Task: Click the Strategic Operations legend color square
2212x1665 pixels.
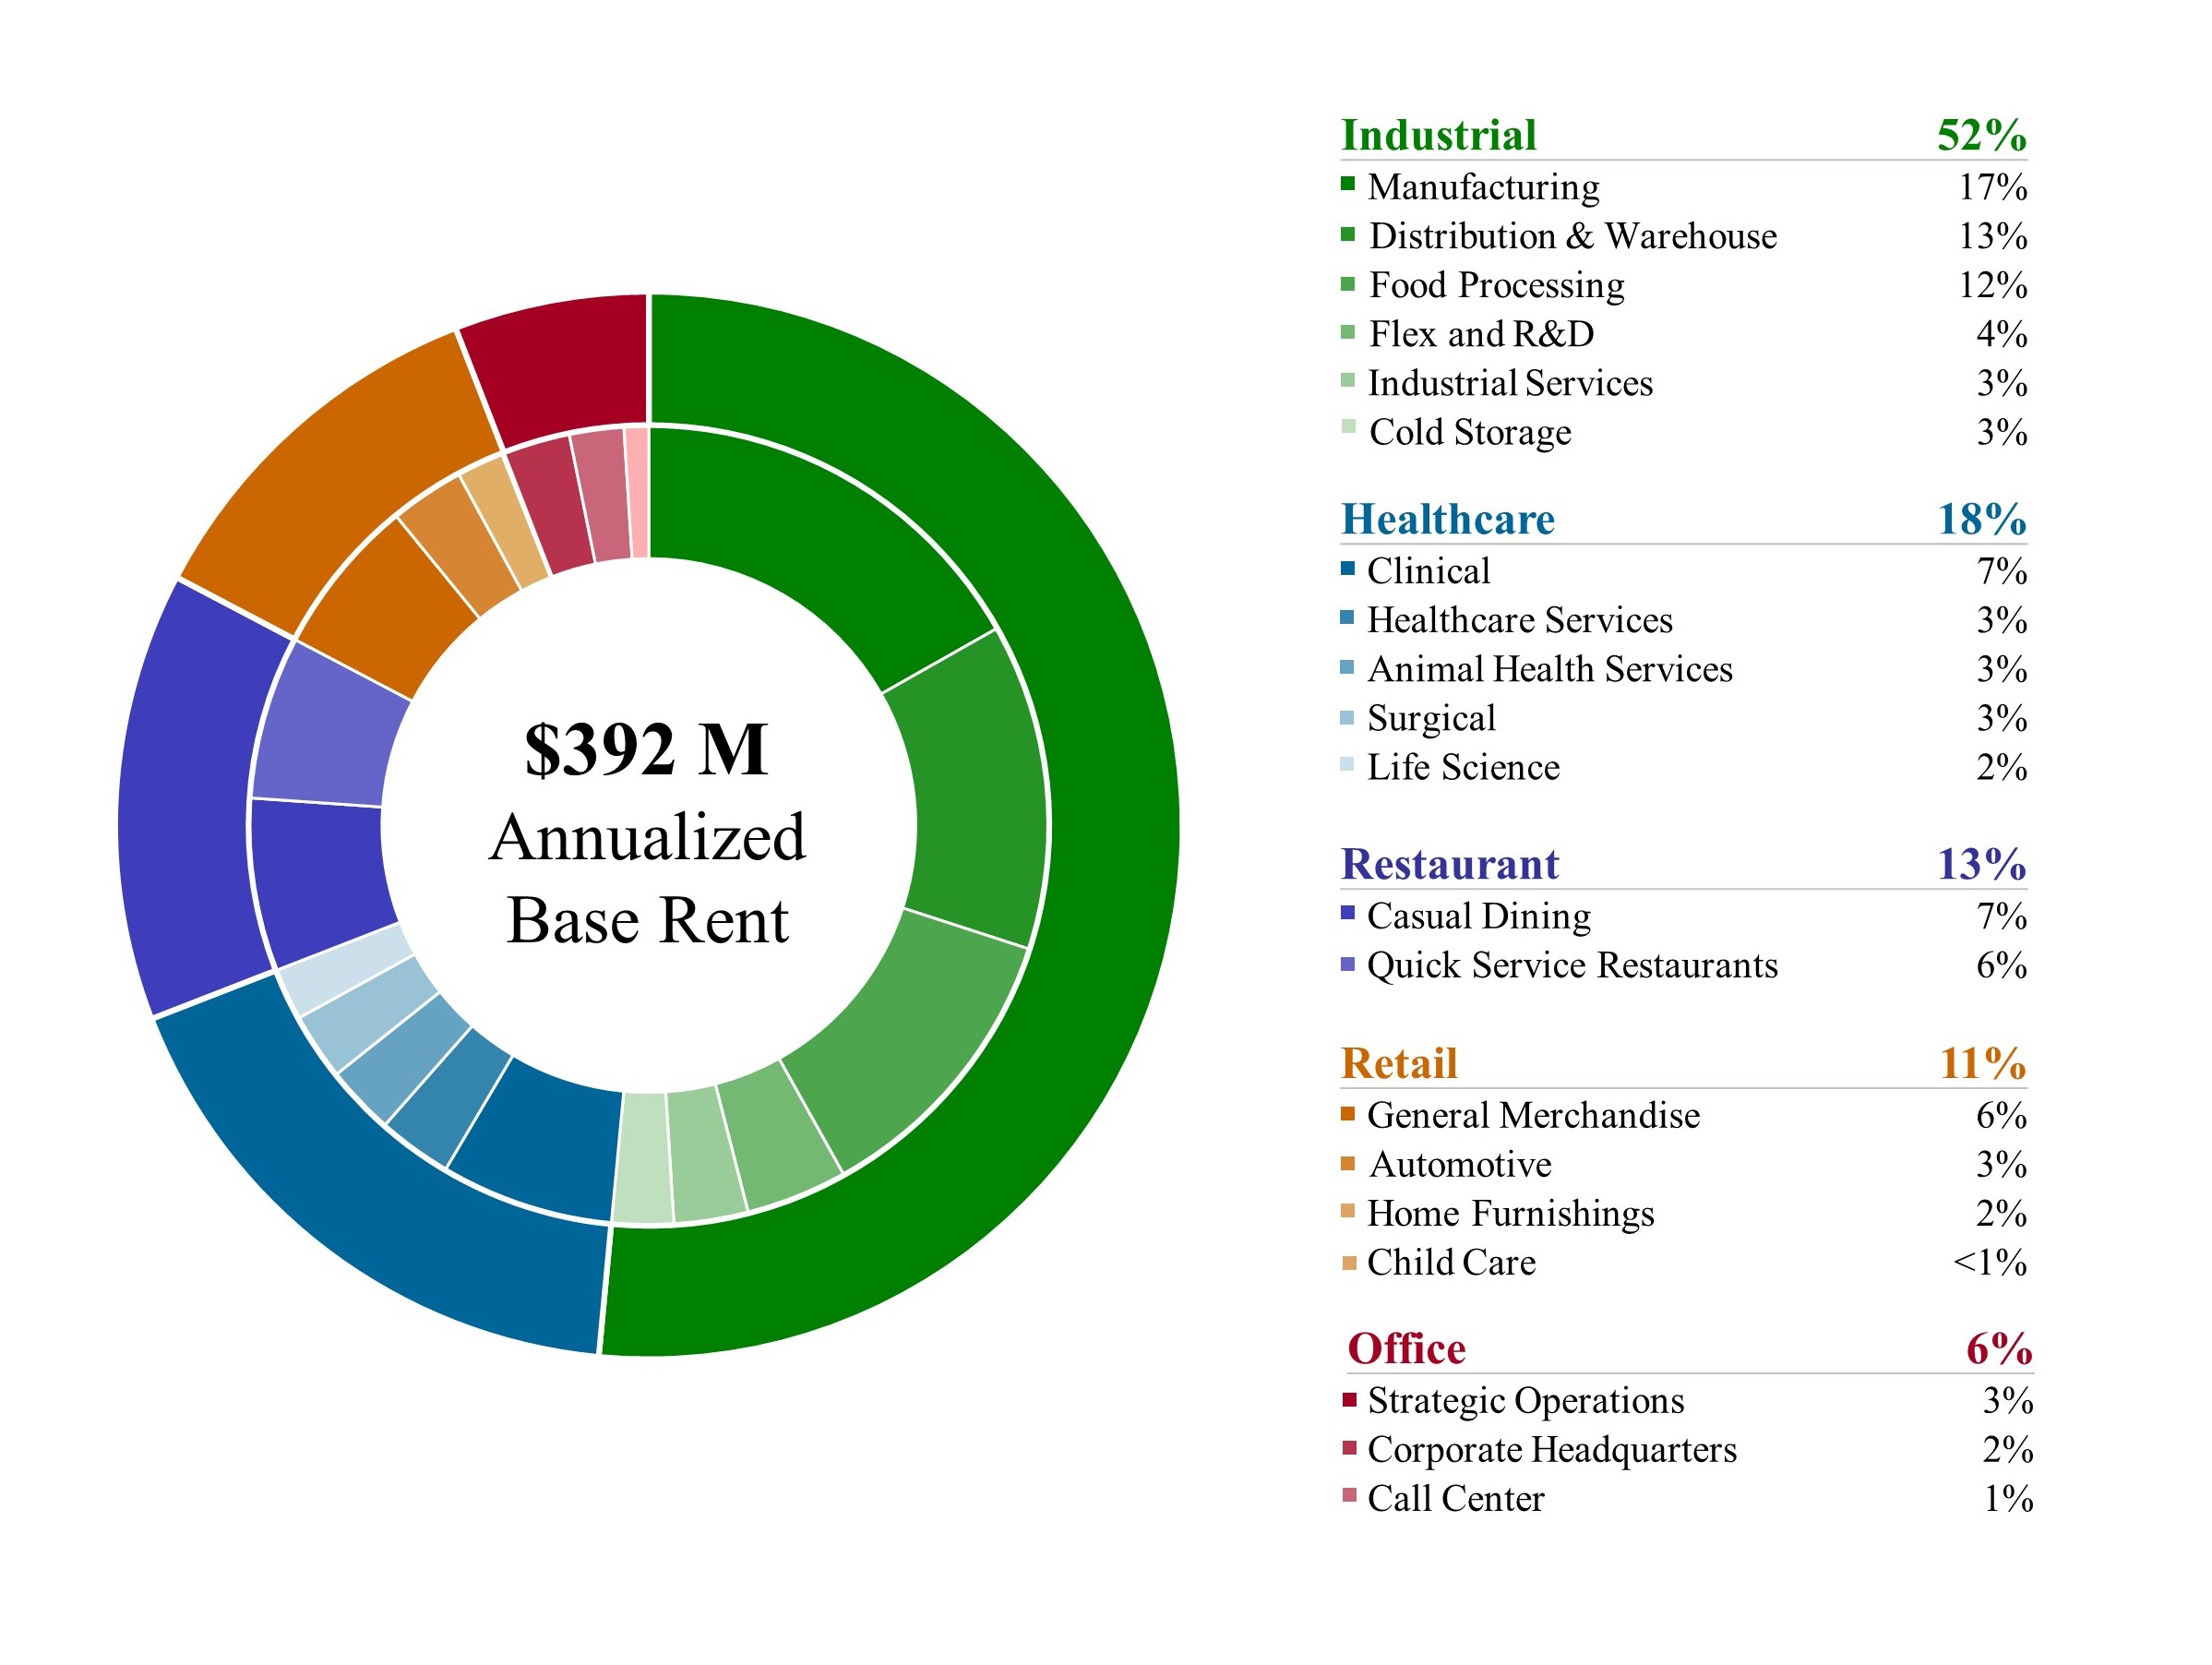Action: point(1350,1398)
